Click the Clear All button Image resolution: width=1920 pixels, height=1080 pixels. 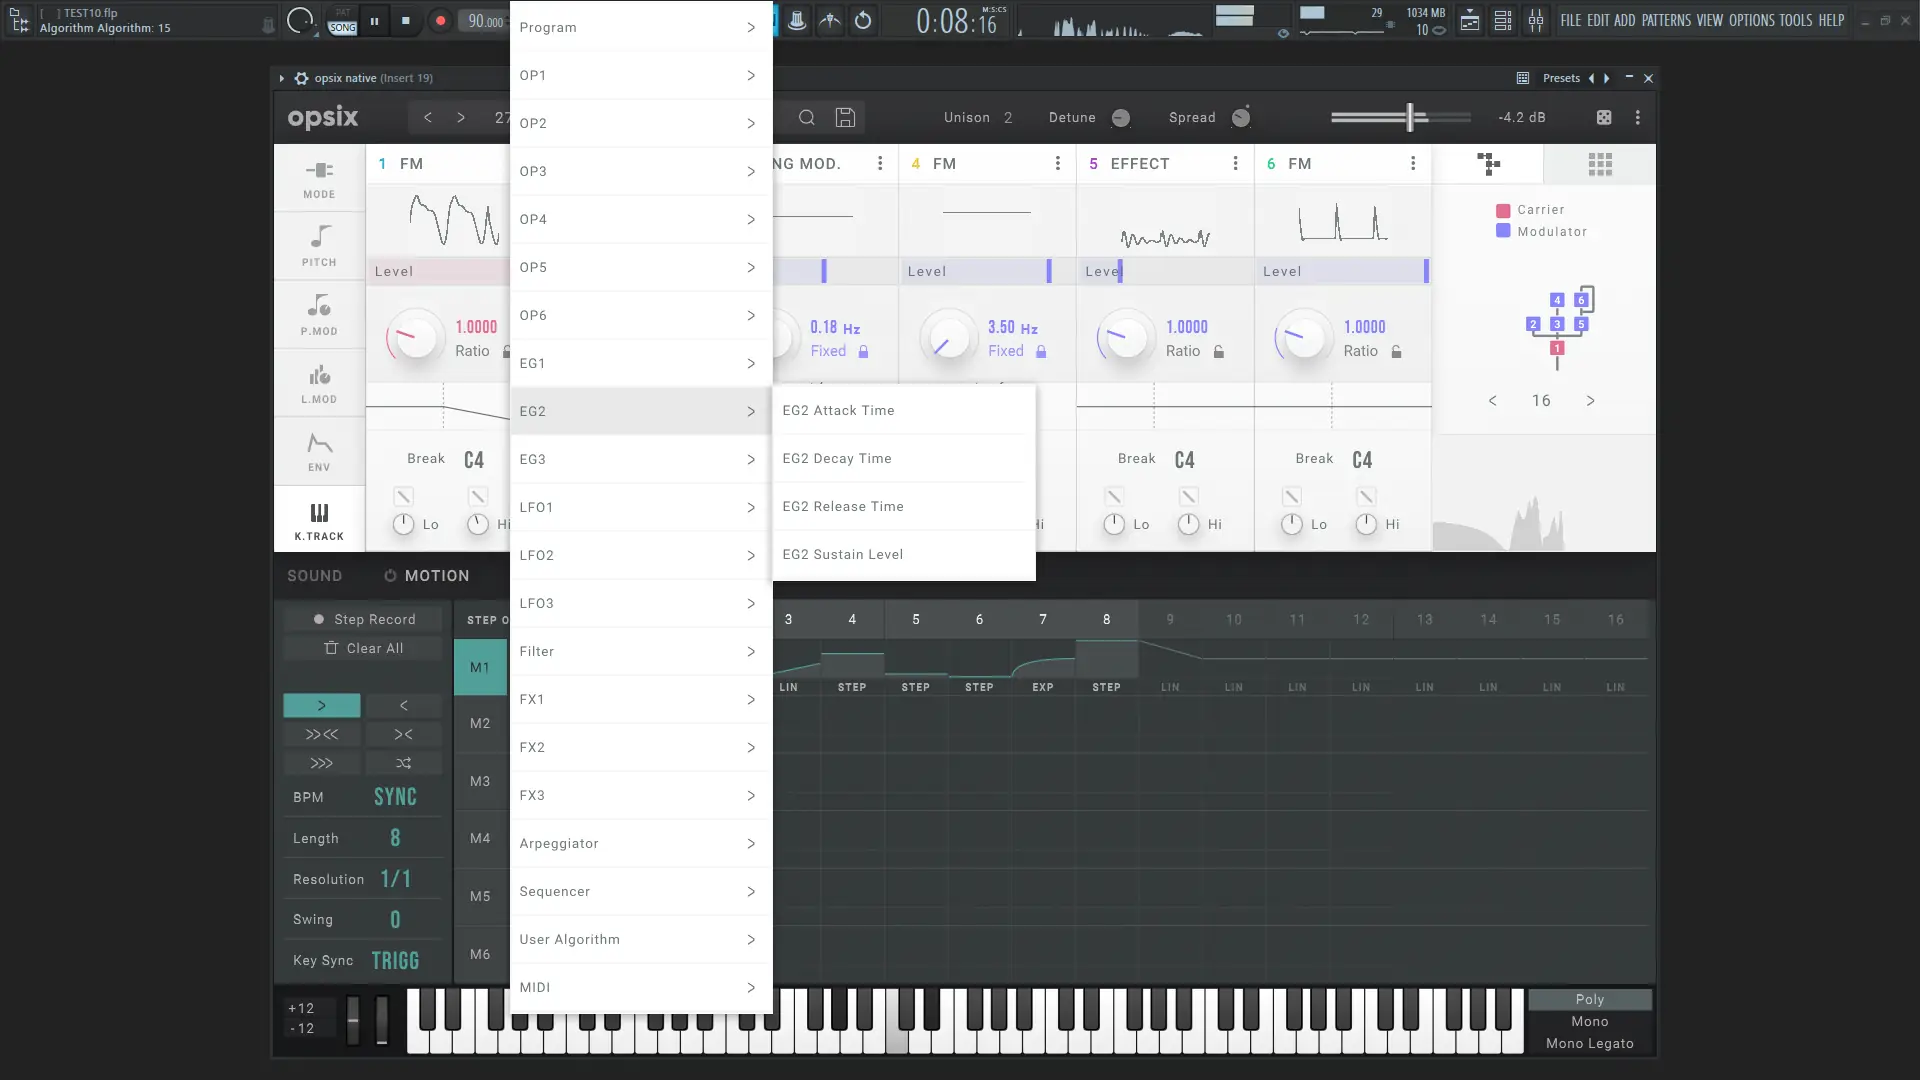[x=363, y=648]
